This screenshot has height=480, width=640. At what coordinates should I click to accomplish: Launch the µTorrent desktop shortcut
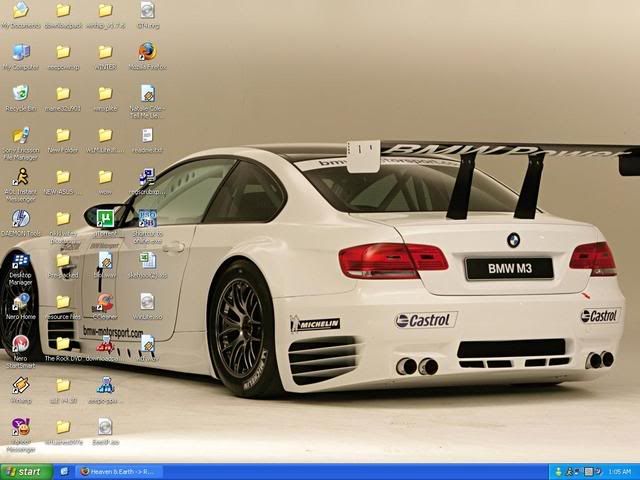point(105,218)
